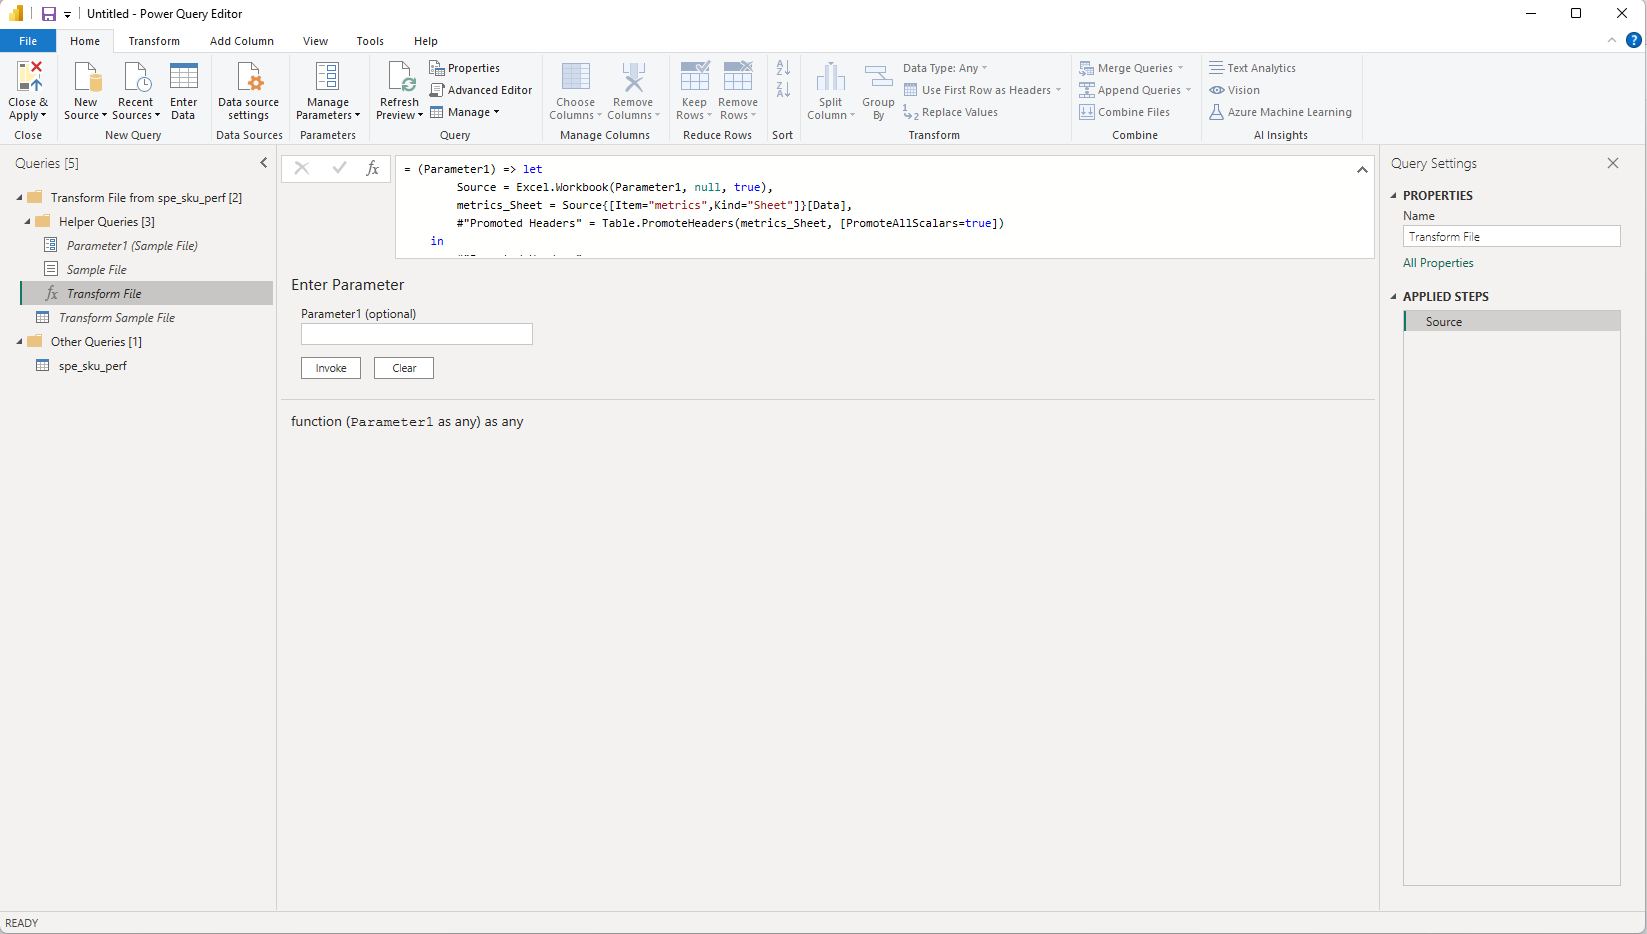Image resolution: width=1647 pixels, height=934 pixels.
Task: Collapse the Helper Queries folder
Action: point(27,222)
